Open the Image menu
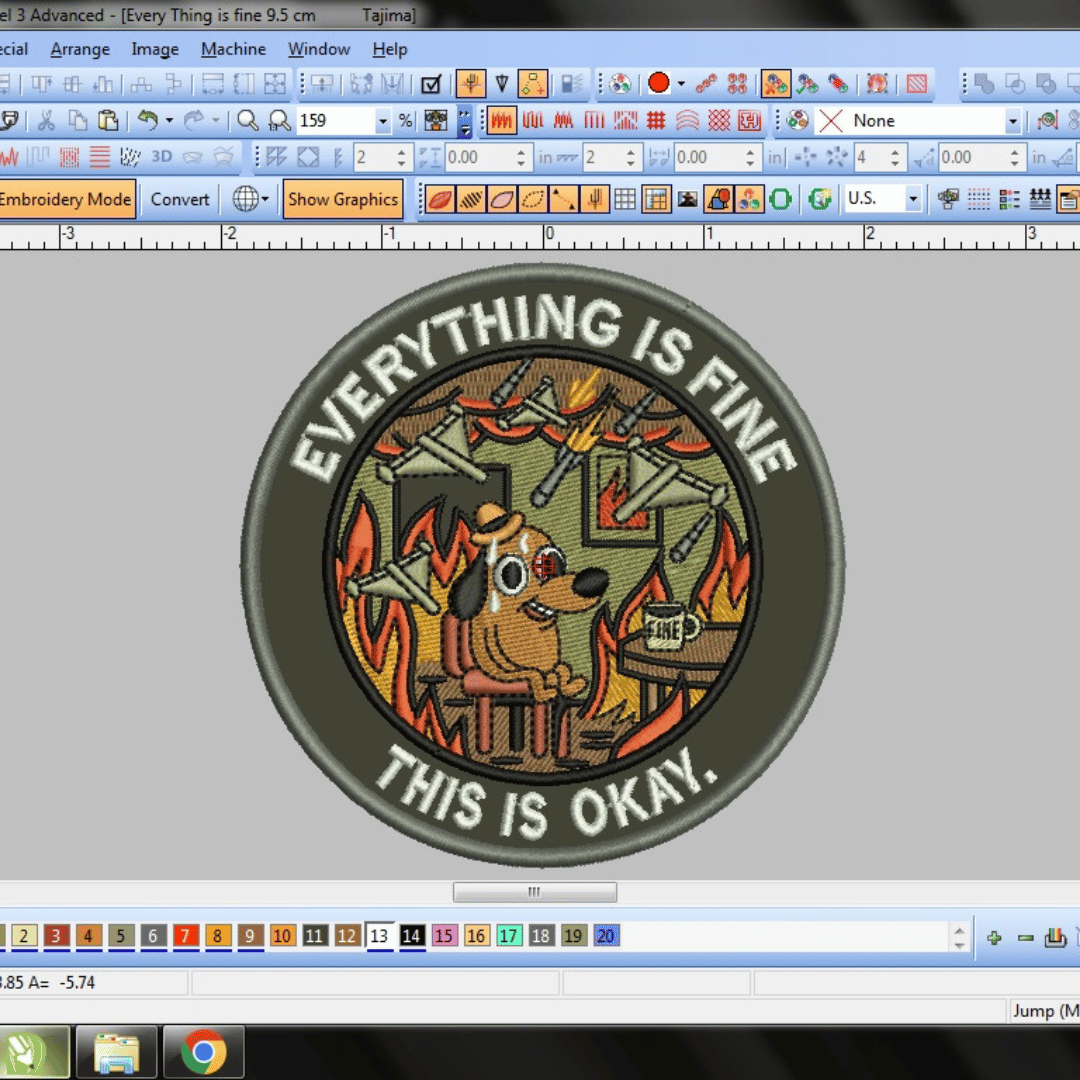The image size is (1080, 1080). pyautogui.click(x=155, y=49)
